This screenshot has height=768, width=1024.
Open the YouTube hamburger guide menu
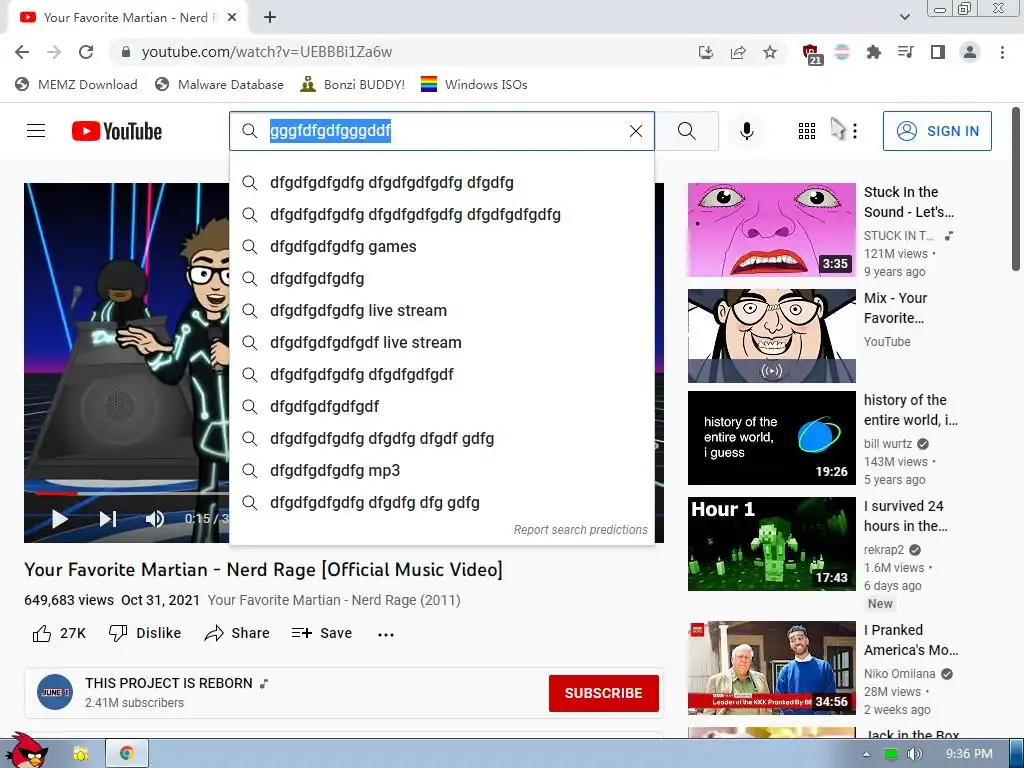coord(36,131)
